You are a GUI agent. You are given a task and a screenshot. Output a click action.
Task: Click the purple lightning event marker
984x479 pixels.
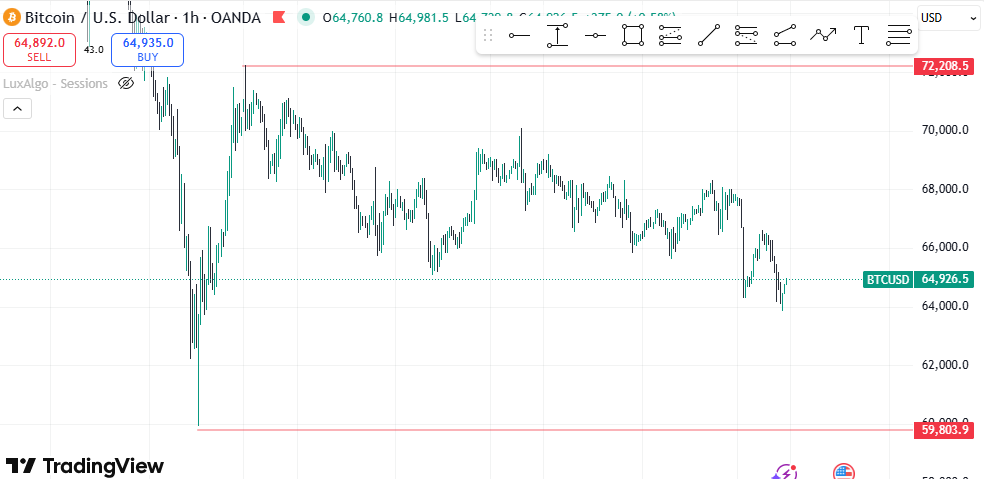tap(784, 472)
